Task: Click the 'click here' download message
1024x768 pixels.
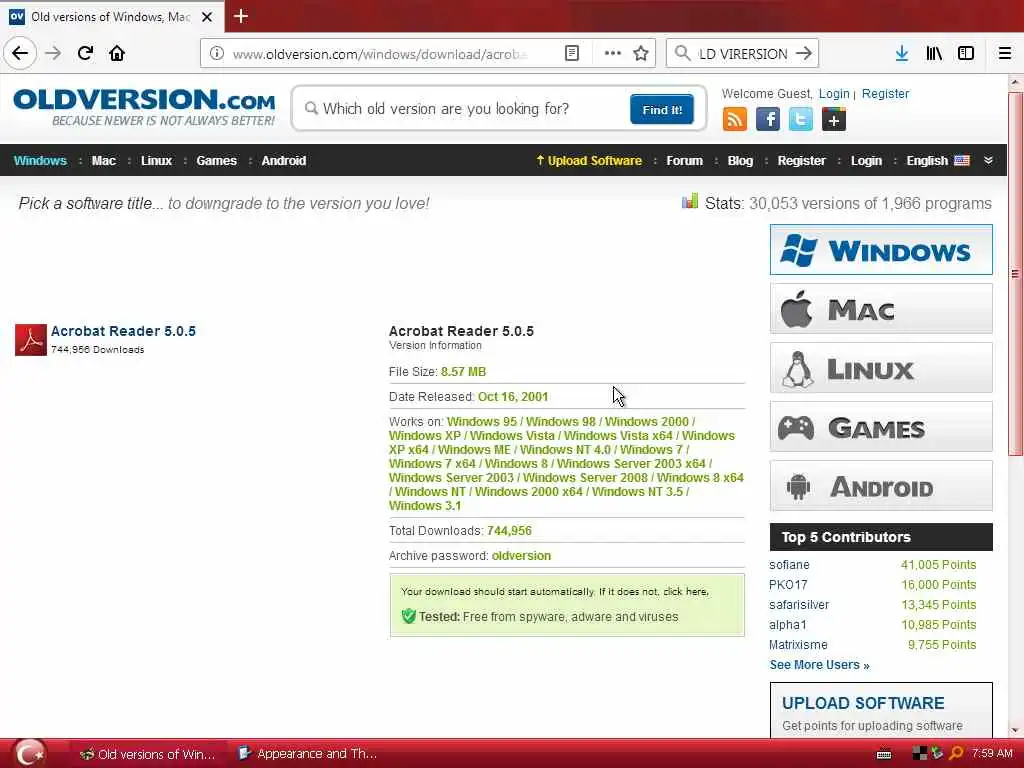Action: [x=685, y=592]
